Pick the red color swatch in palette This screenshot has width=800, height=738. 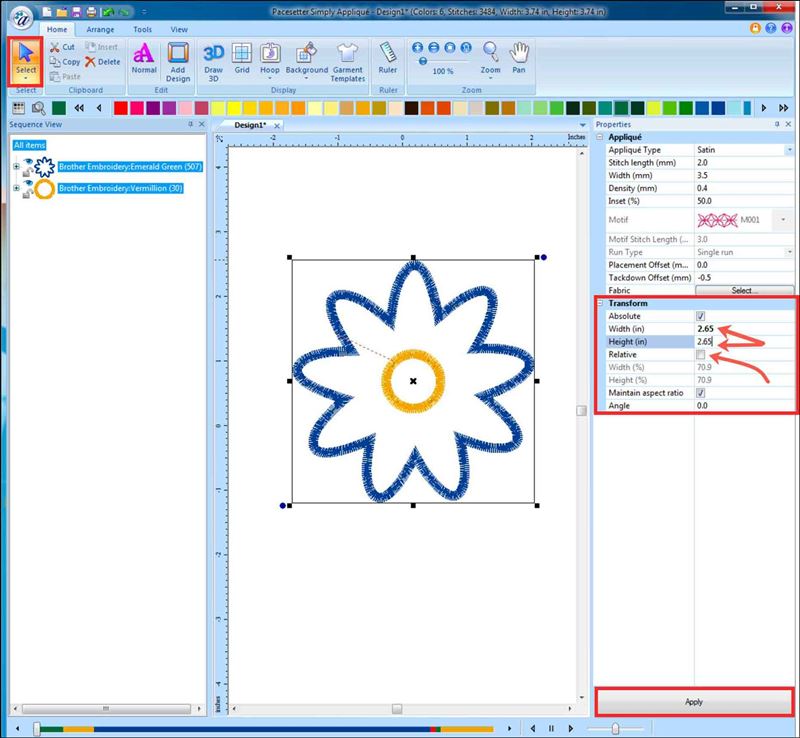point(122,107)
